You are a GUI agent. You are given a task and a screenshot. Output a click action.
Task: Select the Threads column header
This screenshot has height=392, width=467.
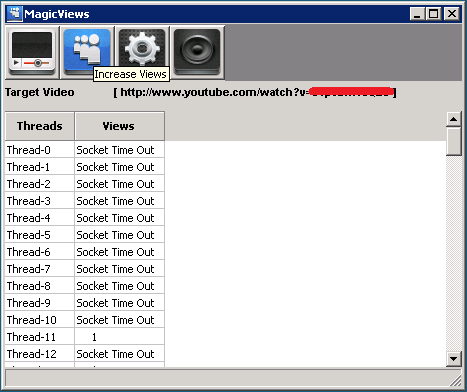40,126
